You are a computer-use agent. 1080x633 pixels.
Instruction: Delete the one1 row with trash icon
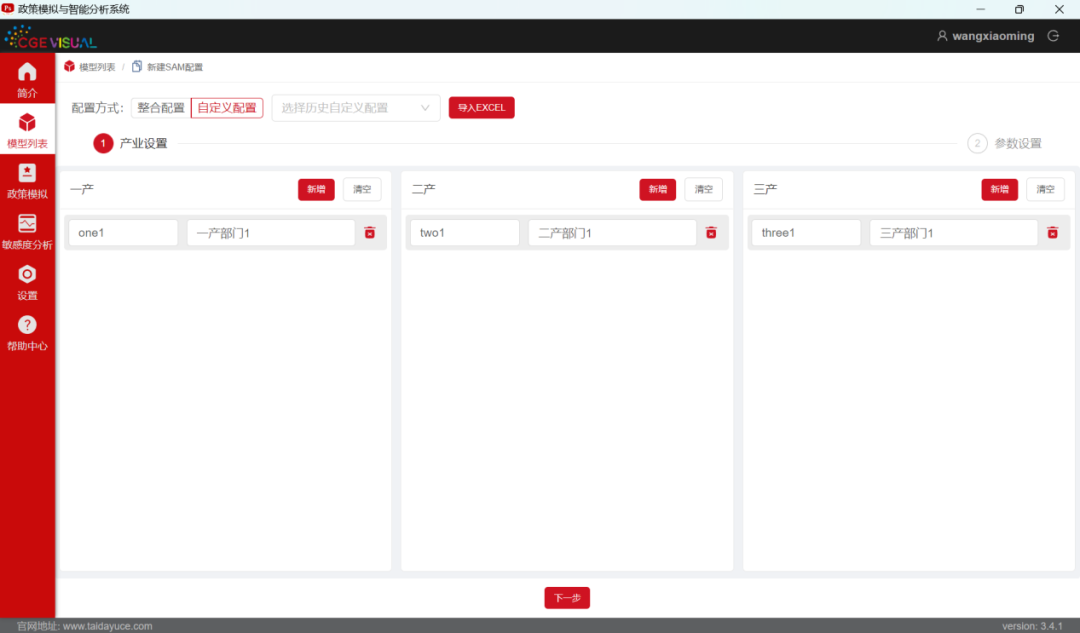click(x=370, y=233)
